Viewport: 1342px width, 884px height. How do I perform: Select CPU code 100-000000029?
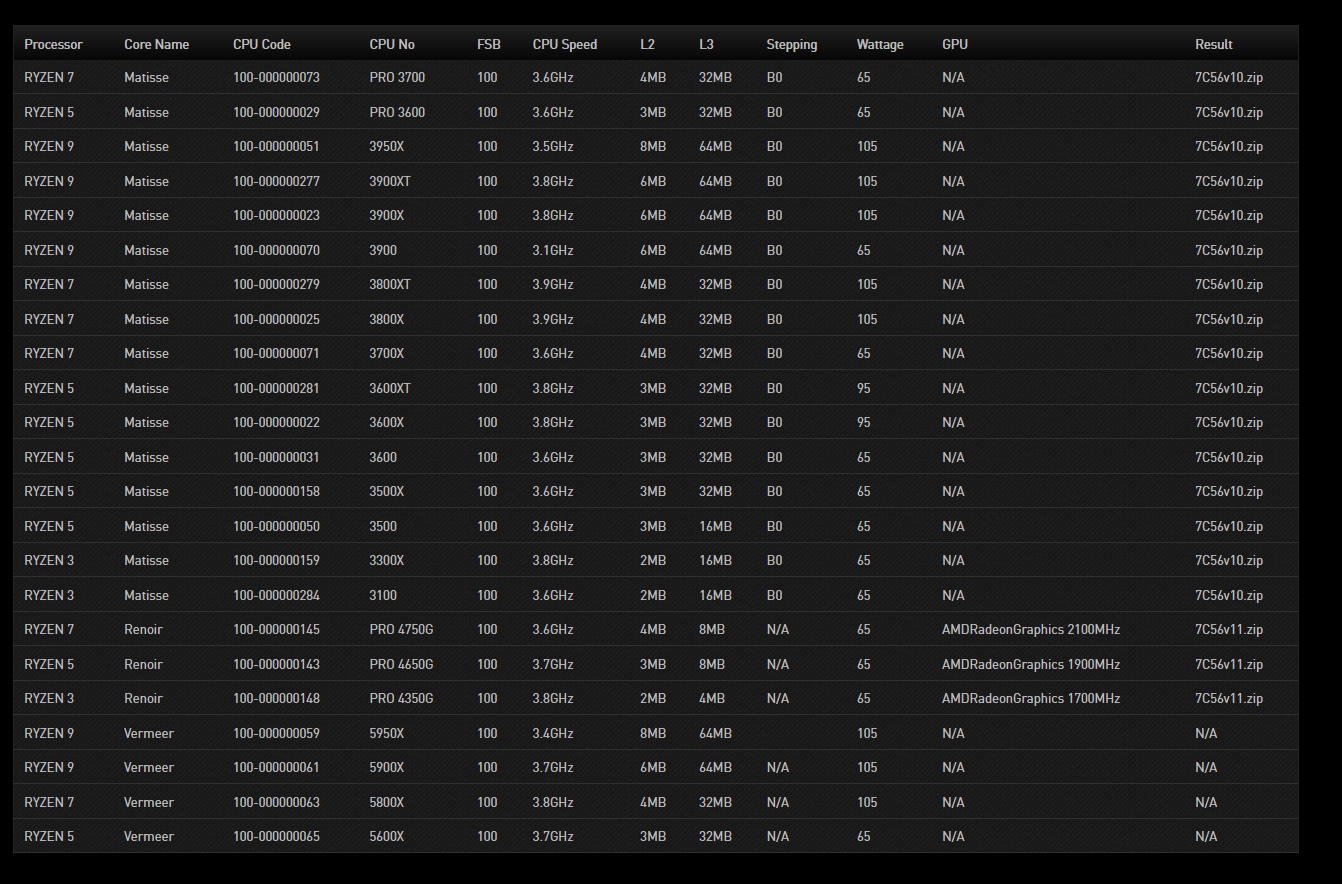point(276,112)
